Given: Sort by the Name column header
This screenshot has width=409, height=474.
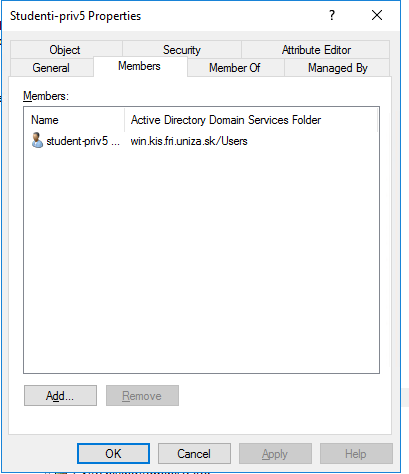Looking at the screenshot, I should click(74, 120).
